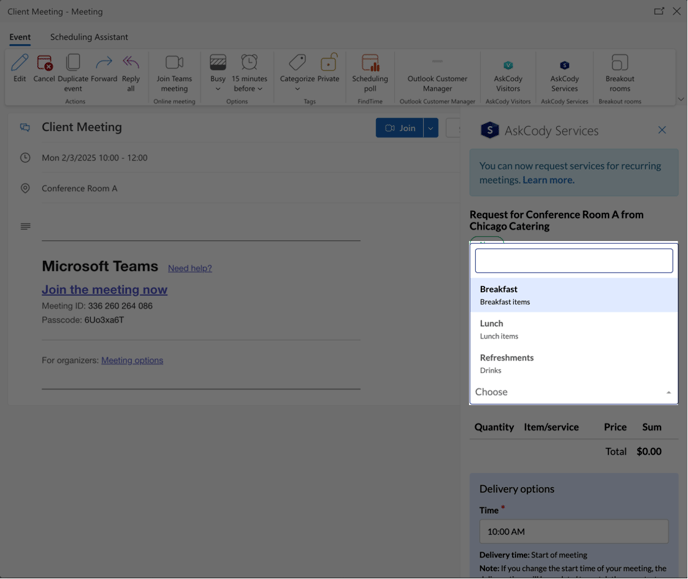
Task: Click Mon 2/3/2025 10:00 - 12:00 text
Action: 94,157
